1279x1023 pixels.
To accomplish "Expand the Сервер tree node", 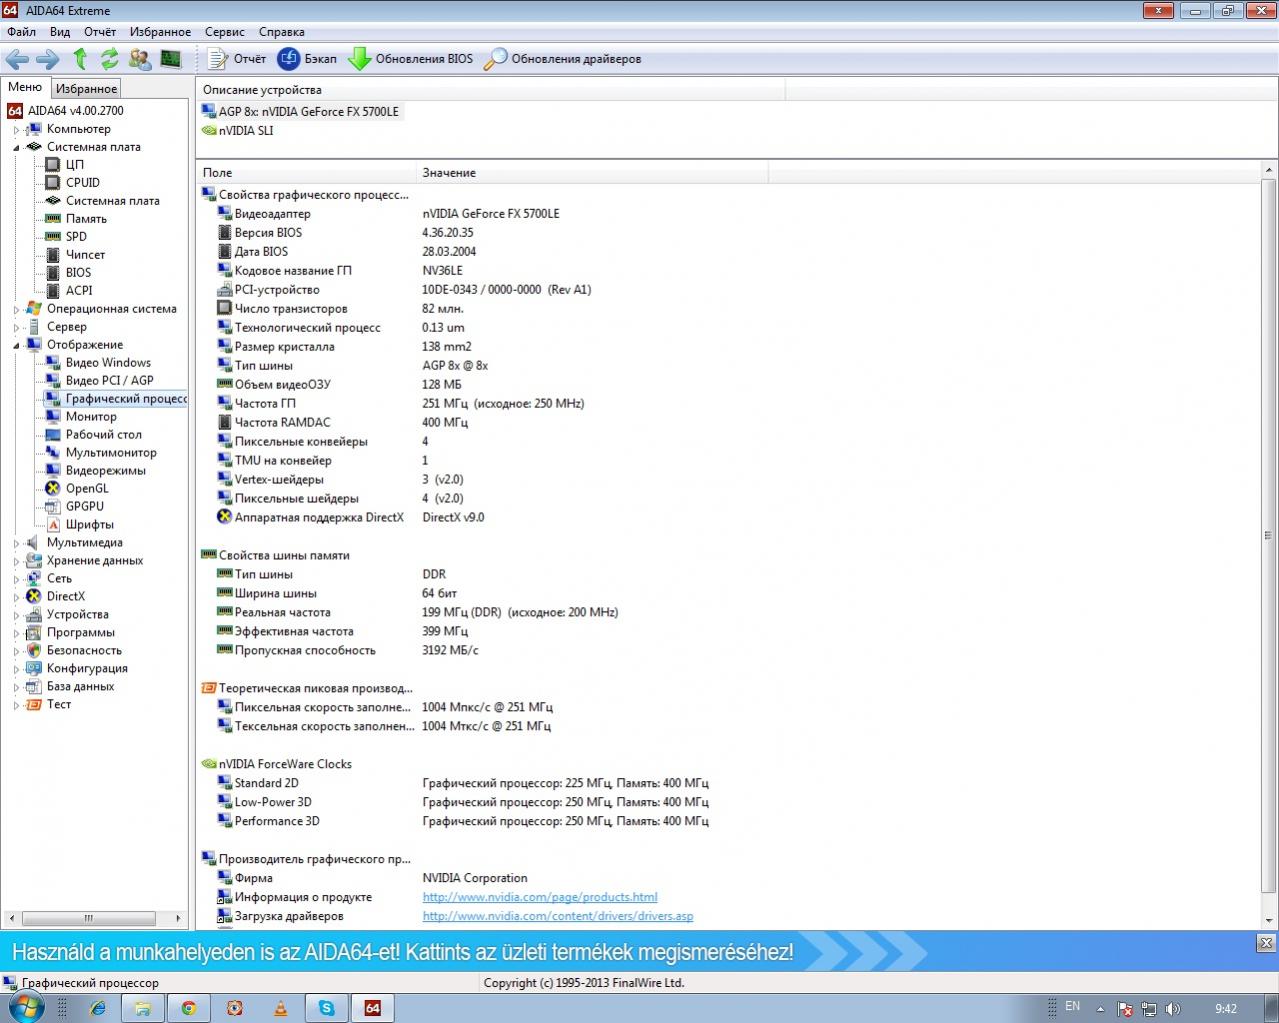I will click(x=16, y=327).
